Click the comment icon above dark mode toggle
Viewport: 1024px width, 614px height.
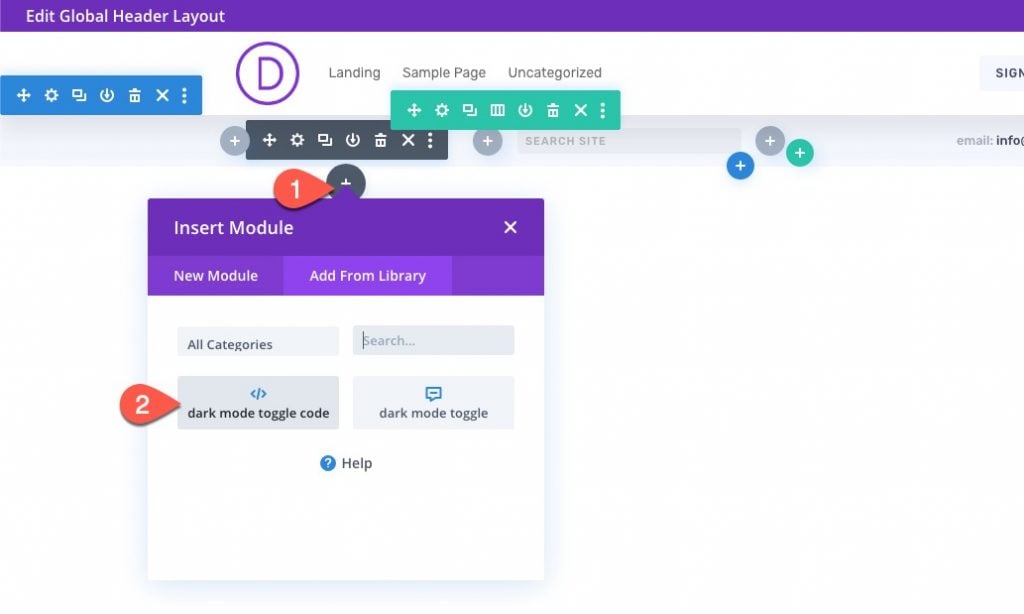[x=433, y=392]
